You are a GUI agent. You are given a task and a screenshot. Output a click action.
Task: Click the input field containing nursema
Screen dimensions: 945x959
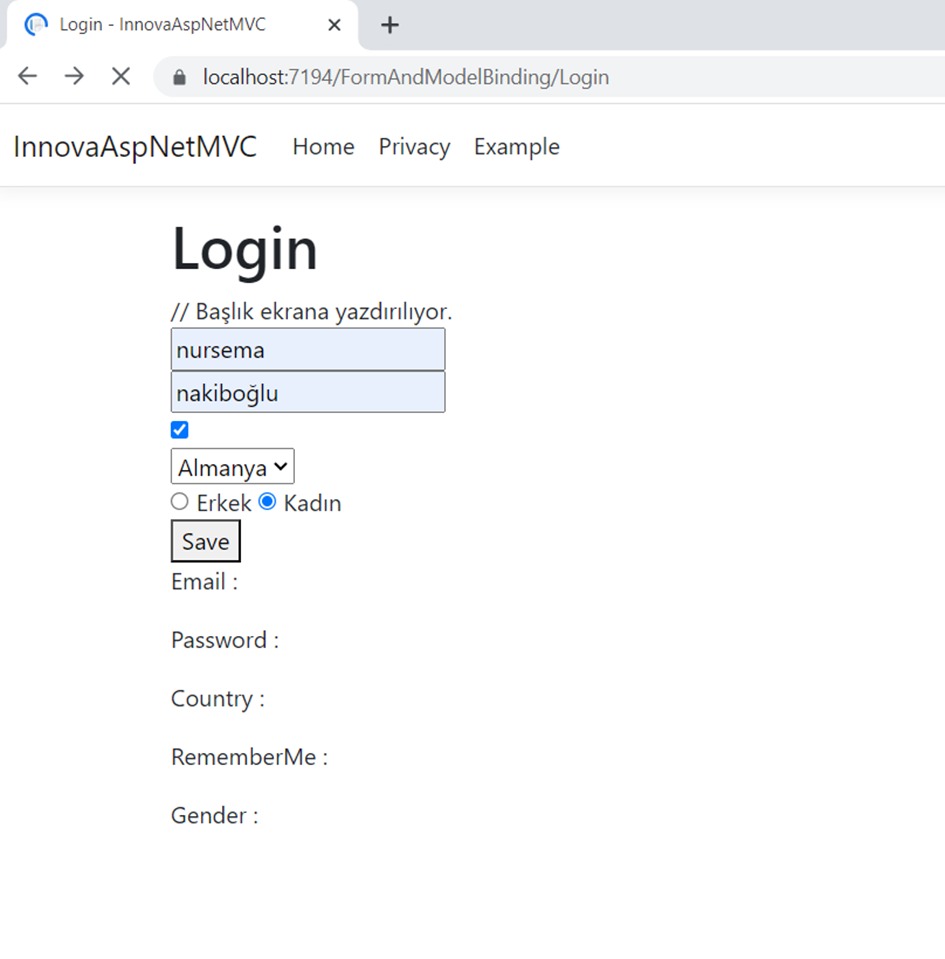308,349
